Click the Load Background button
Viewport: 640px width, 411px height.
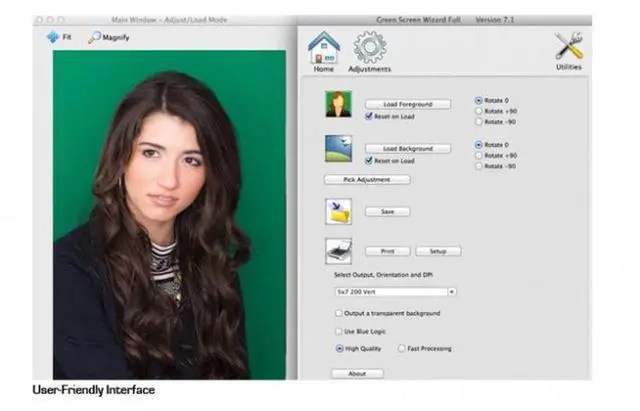(x=408, y=149)
